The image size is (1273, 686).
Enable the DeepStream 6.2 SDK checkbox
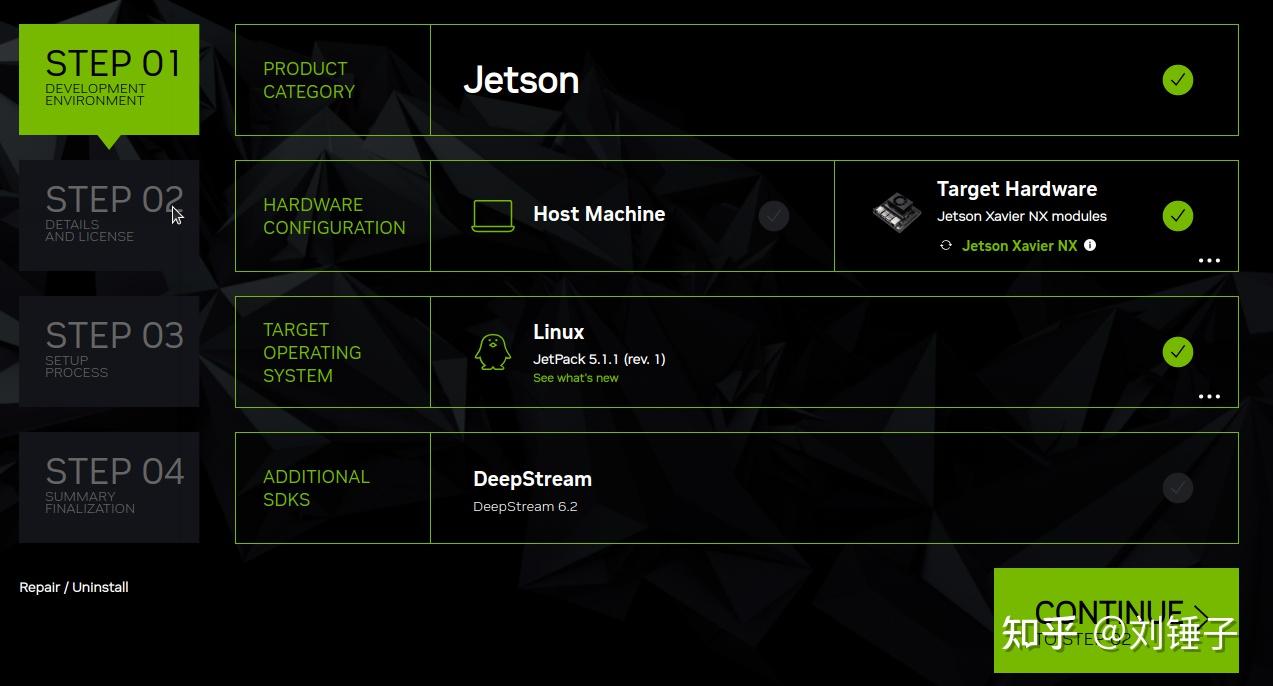pyautogui.click(x=1177, y=487)
